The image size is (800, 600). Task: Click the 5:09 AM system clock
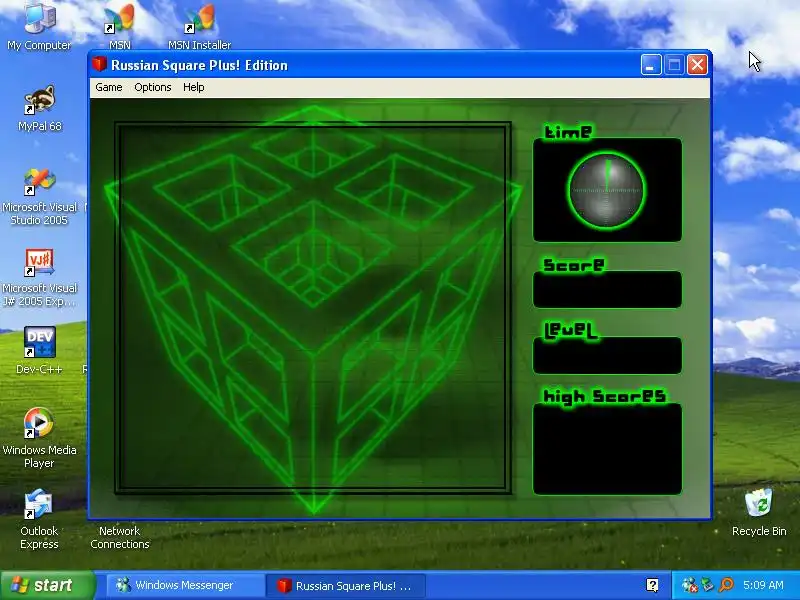[763, 585]
